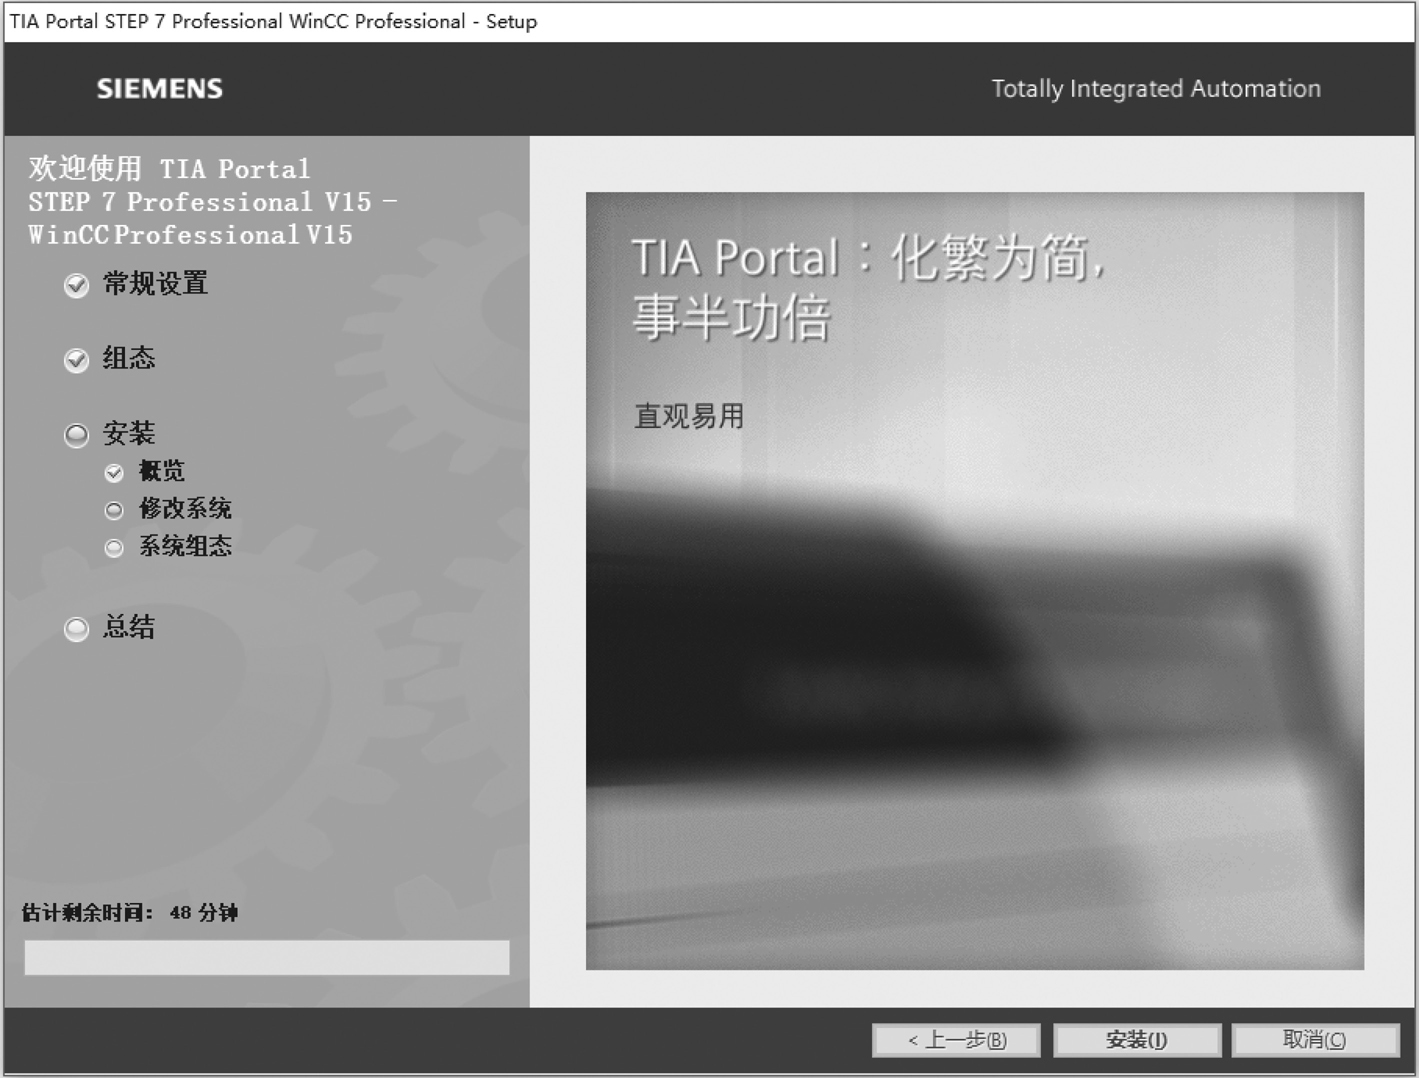Select the 总结 step label

[x=129, y=627]
